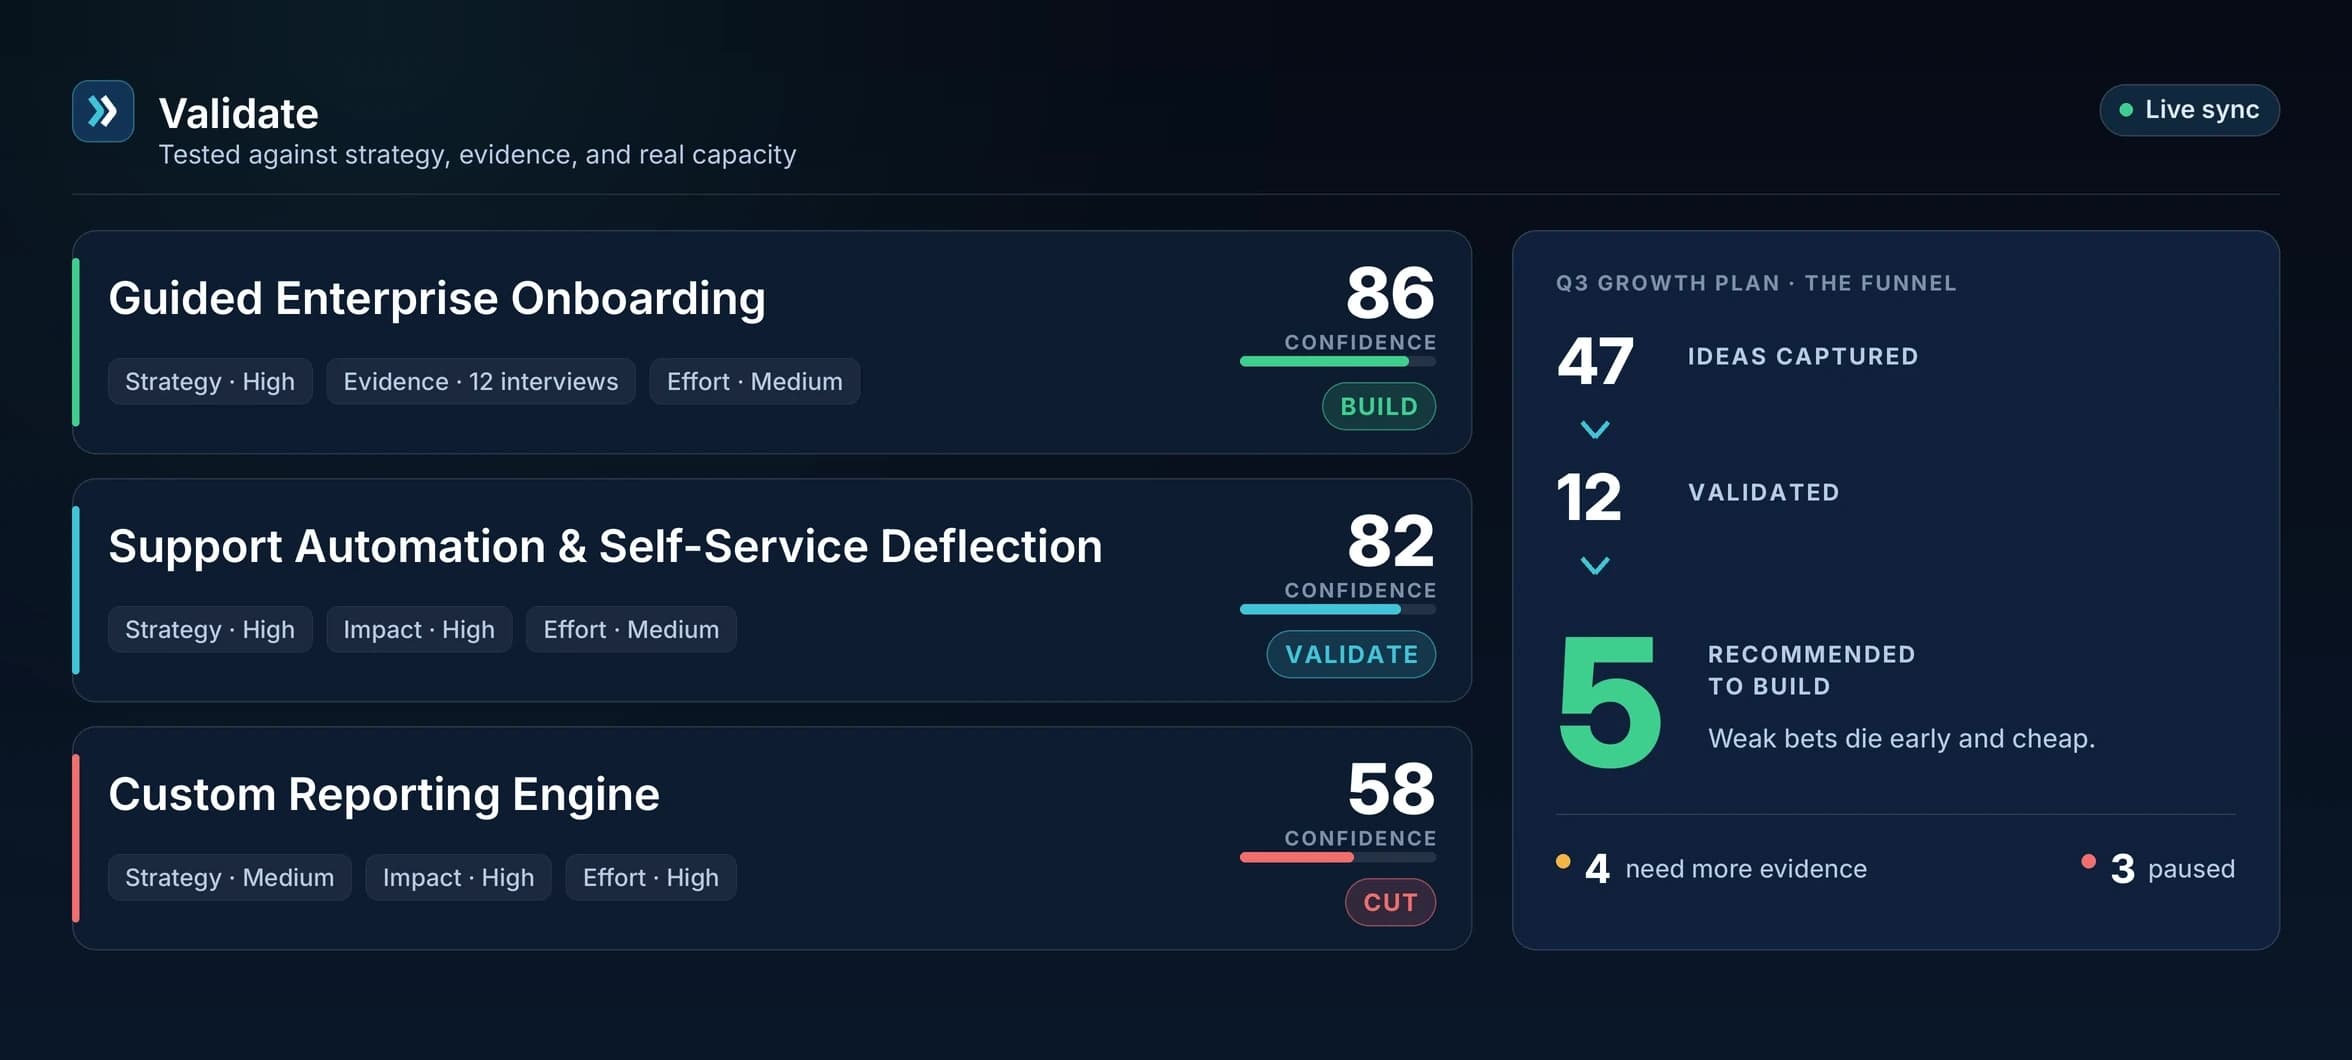Select Strategy · High tag on Guided Enterprise Onboarding
2352x1060 pixels.
coord(210,381)
